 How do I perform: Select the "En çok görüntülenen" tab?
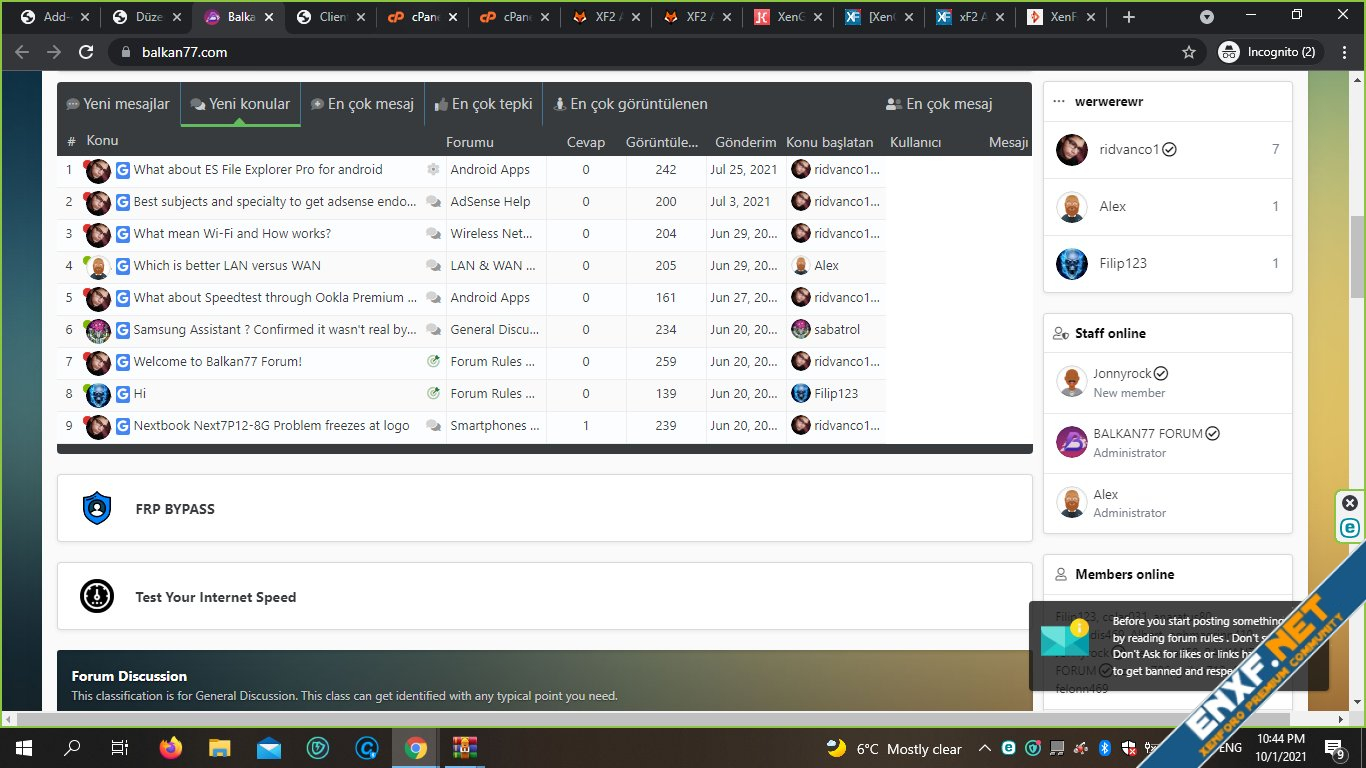(x=630, y=104)
